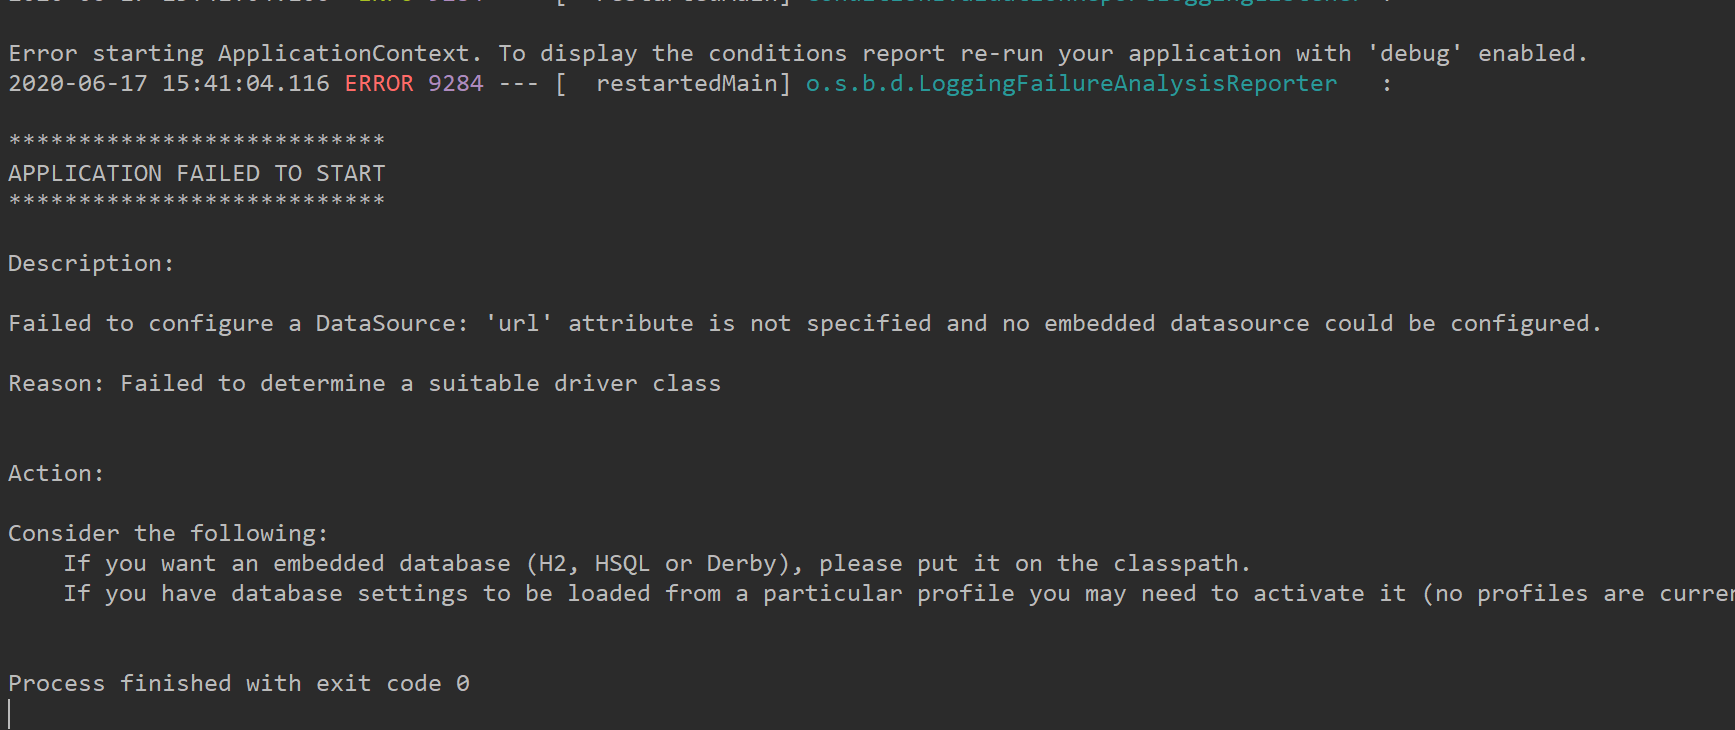Click the process ID 9284
Viewport: 1735px width, 730px height.
click(456, 84)
